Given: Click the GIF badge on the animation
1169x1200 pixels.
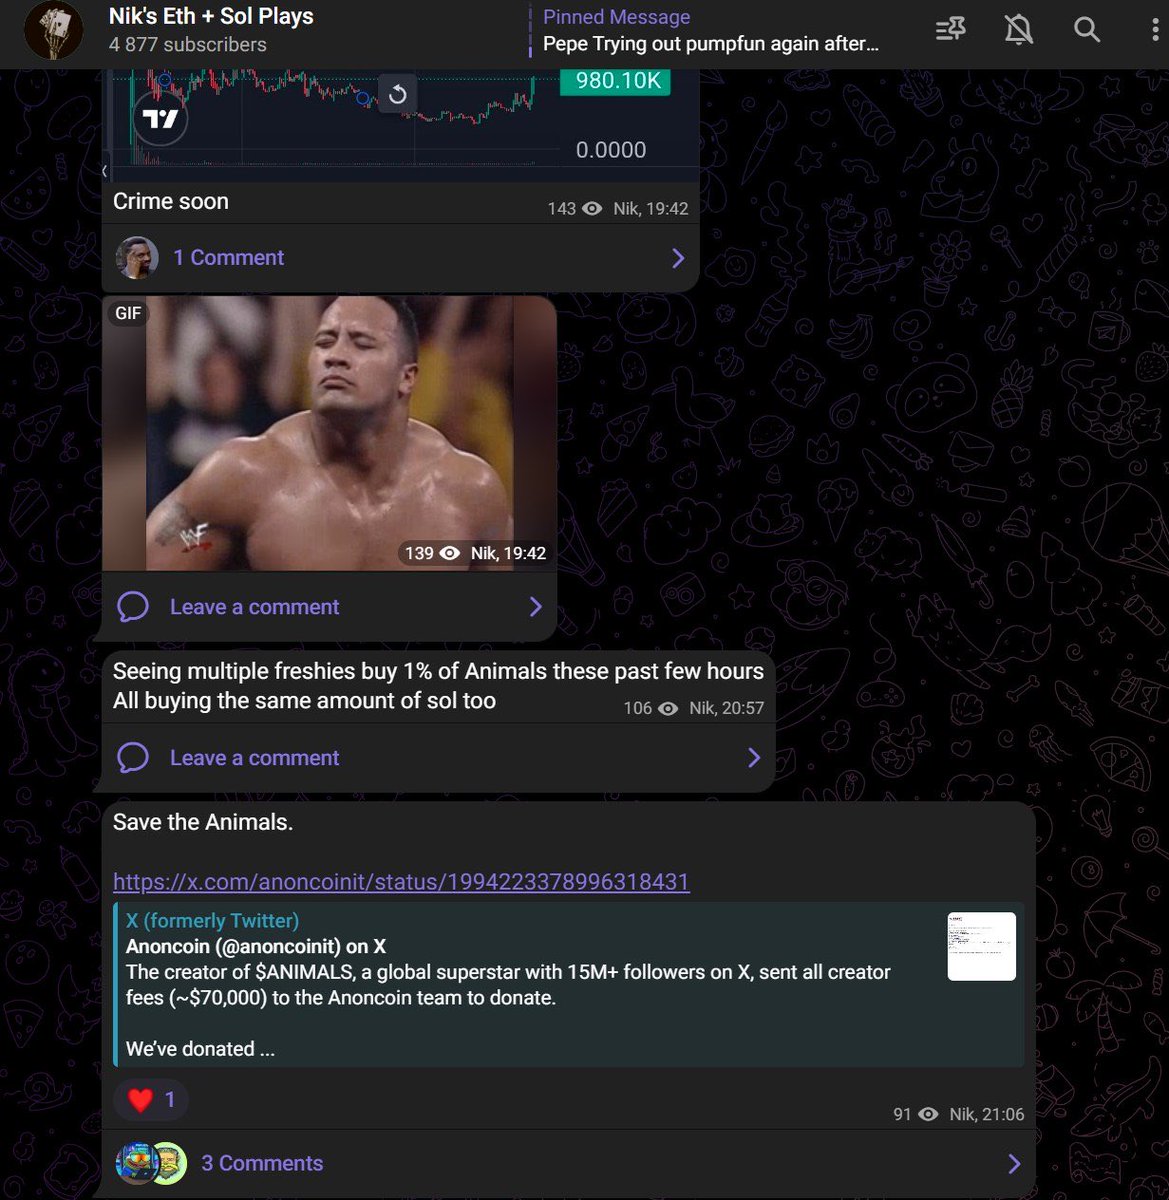Looking at the screenshot, I should 128,313.
